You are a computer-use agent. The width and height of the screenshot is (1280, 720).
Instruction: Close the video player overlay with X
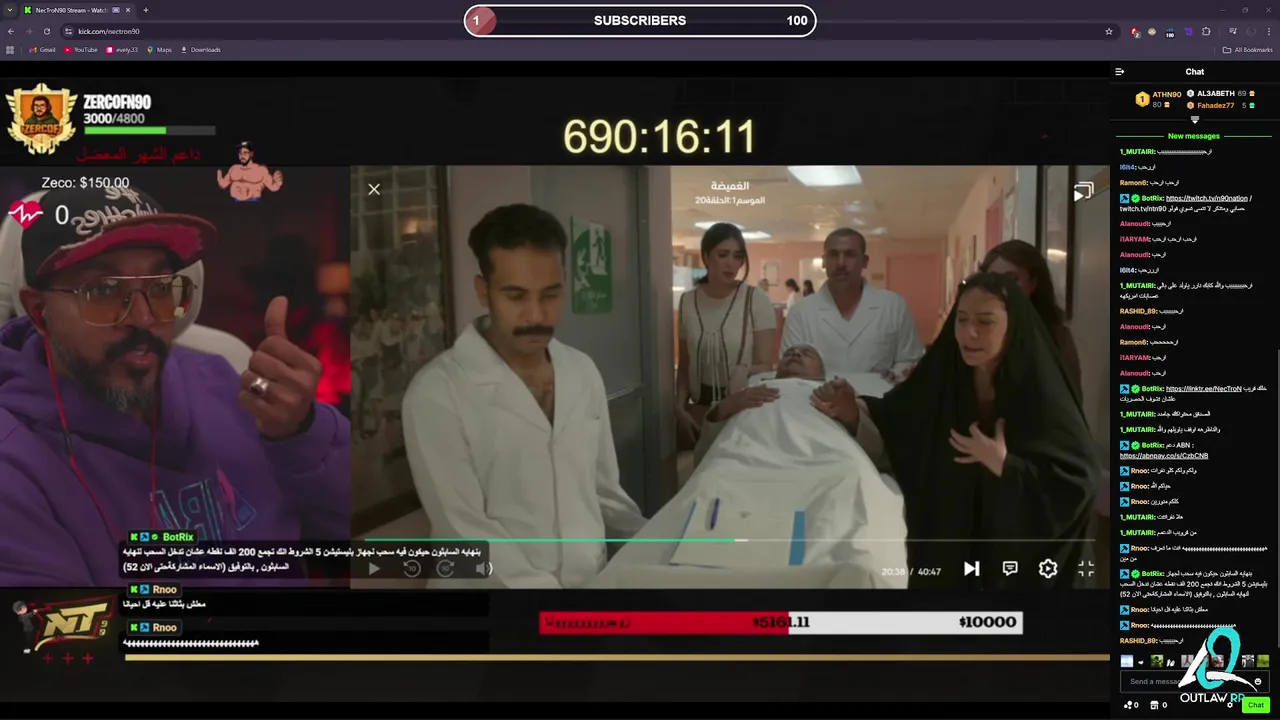point(374,189)
